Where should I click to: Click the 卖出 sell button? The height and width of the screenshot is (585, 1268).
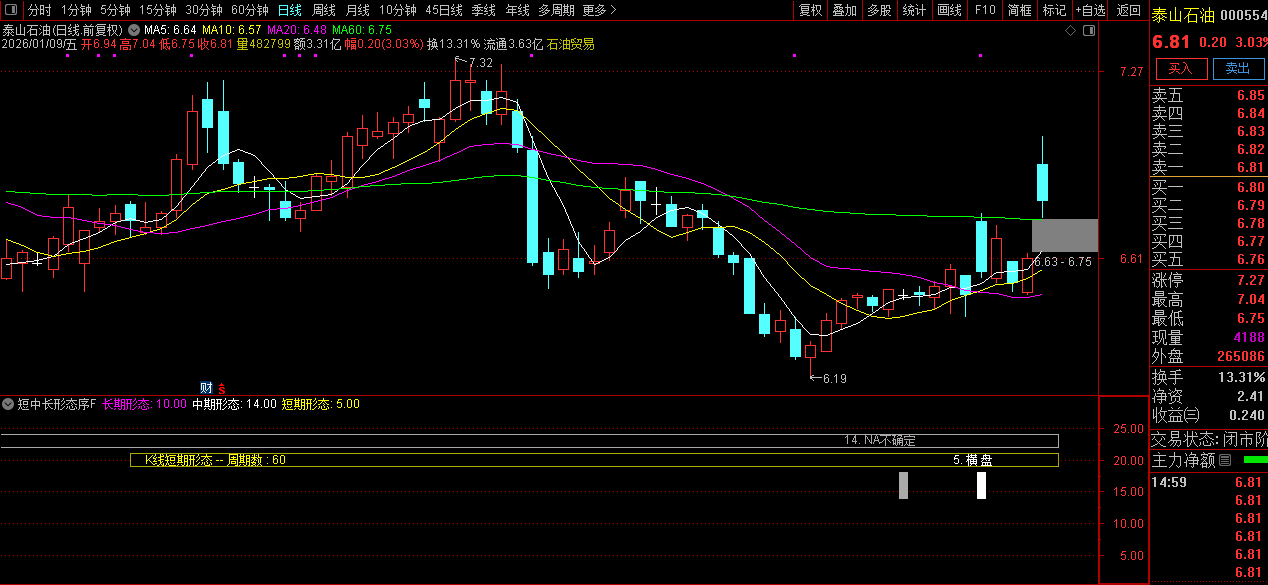(x=1237, y=68)
